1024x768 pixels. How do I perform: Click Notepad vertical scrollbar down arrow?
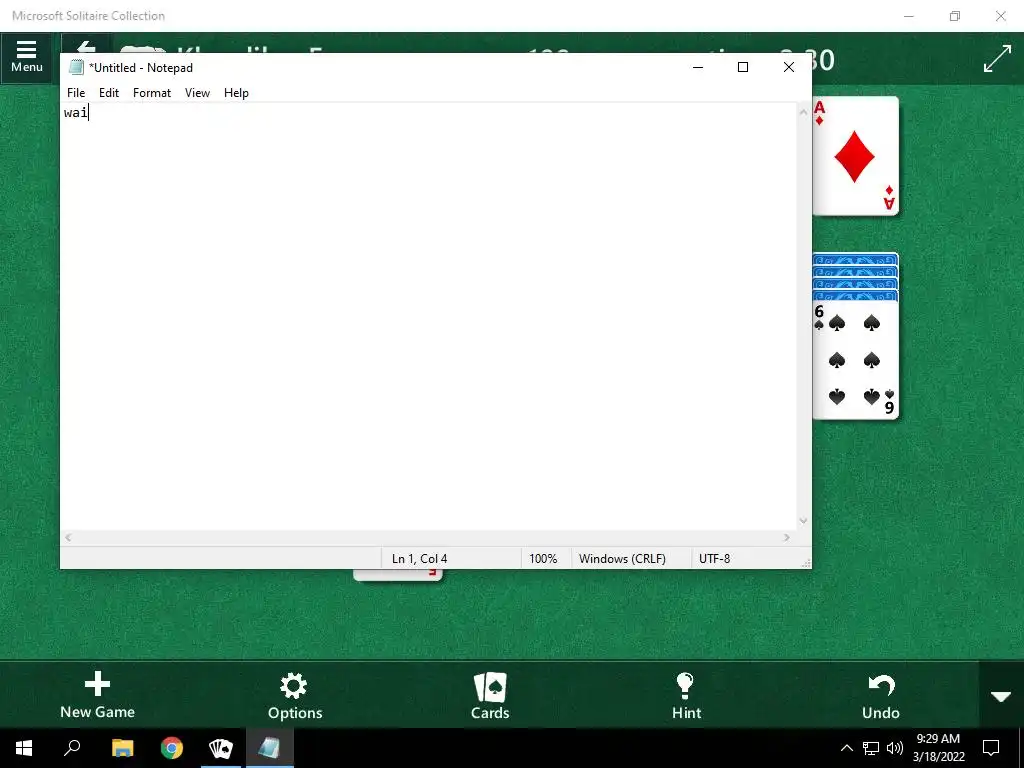pyautogui.click(x=803, y=521)
